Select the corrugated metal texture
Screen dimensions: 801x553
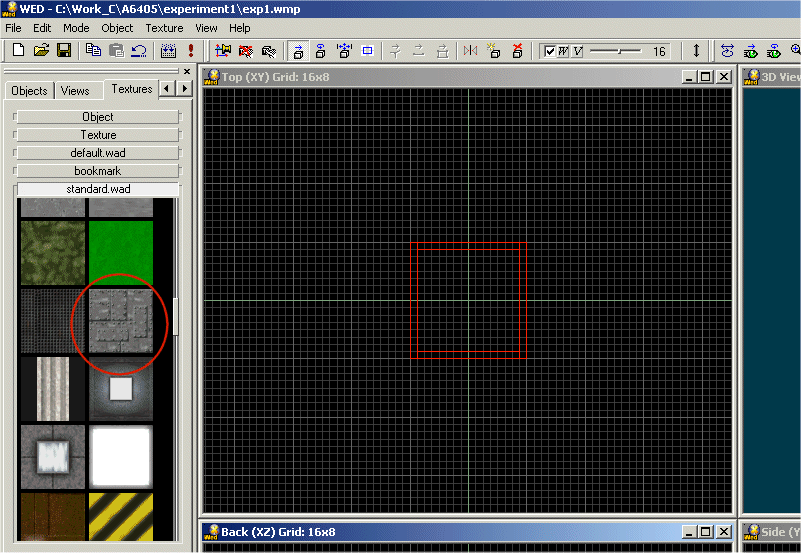tap(53, 389)
